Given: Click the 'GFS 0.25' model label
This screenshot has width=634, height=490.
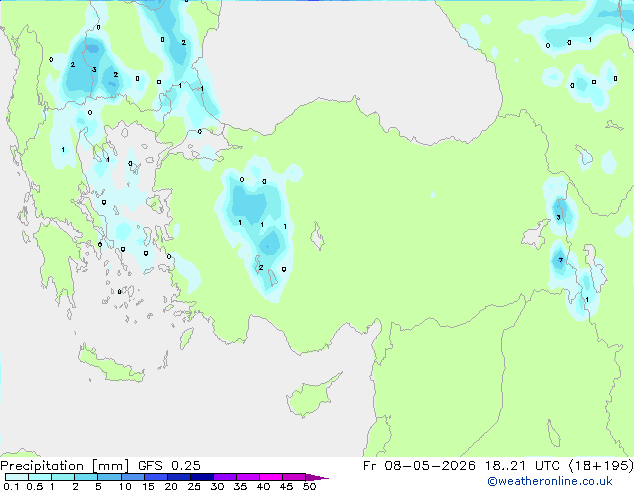Looking at the screenshot, I should tap(169, 466).
